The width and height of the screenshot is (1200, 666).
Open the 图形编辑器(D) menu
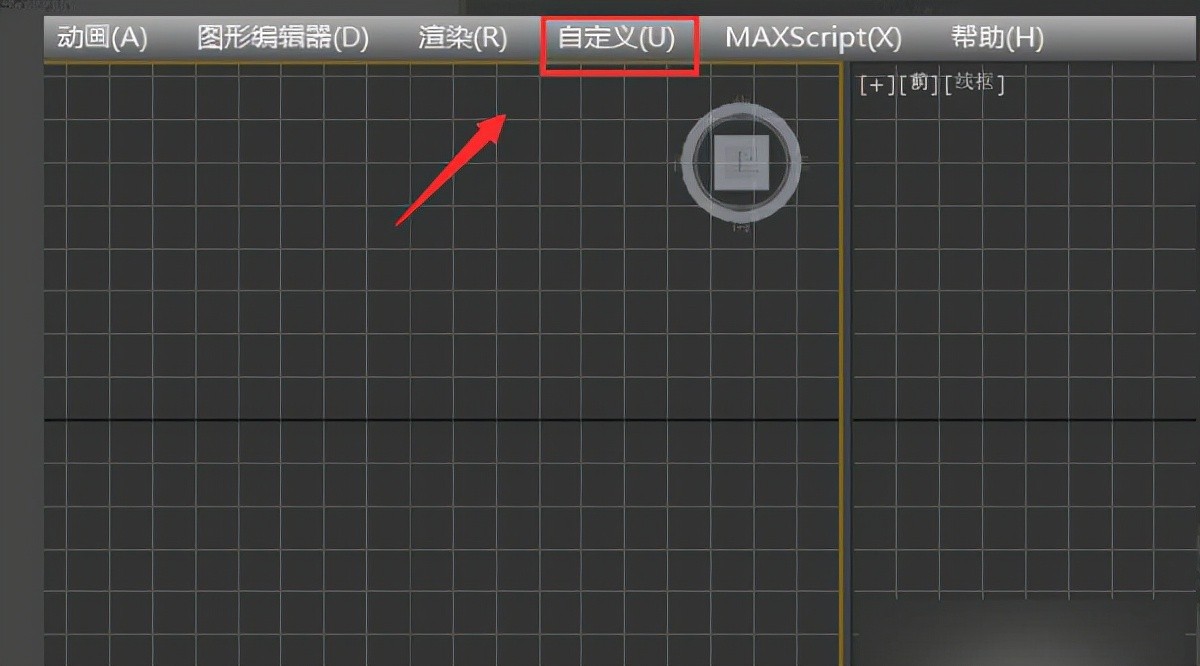(283, 38)
